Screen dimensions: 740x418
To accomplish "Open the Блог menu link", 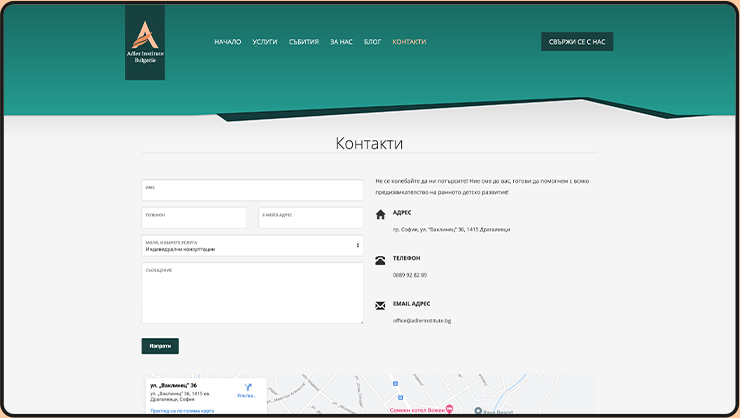I will [x=372, y=42].
